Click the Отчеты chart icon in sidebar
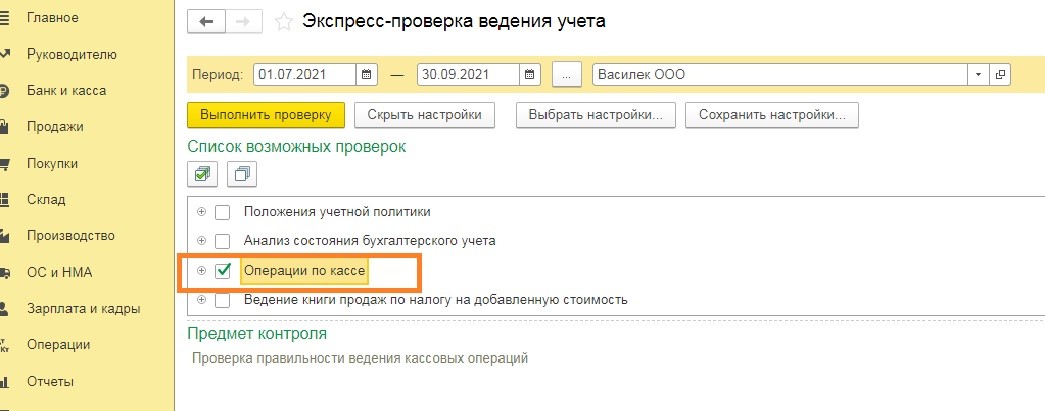Screen dimensions: 1045x411 point(4,382)
